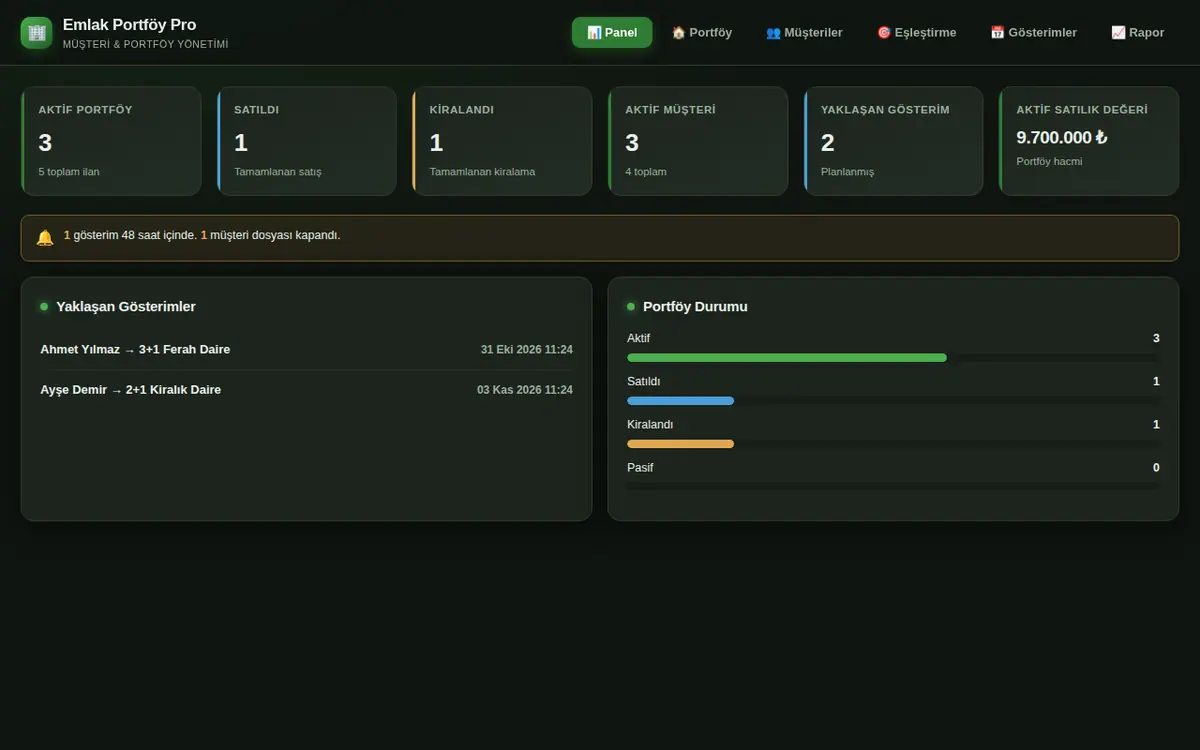Open the Rapor tab

point(1138,33)
